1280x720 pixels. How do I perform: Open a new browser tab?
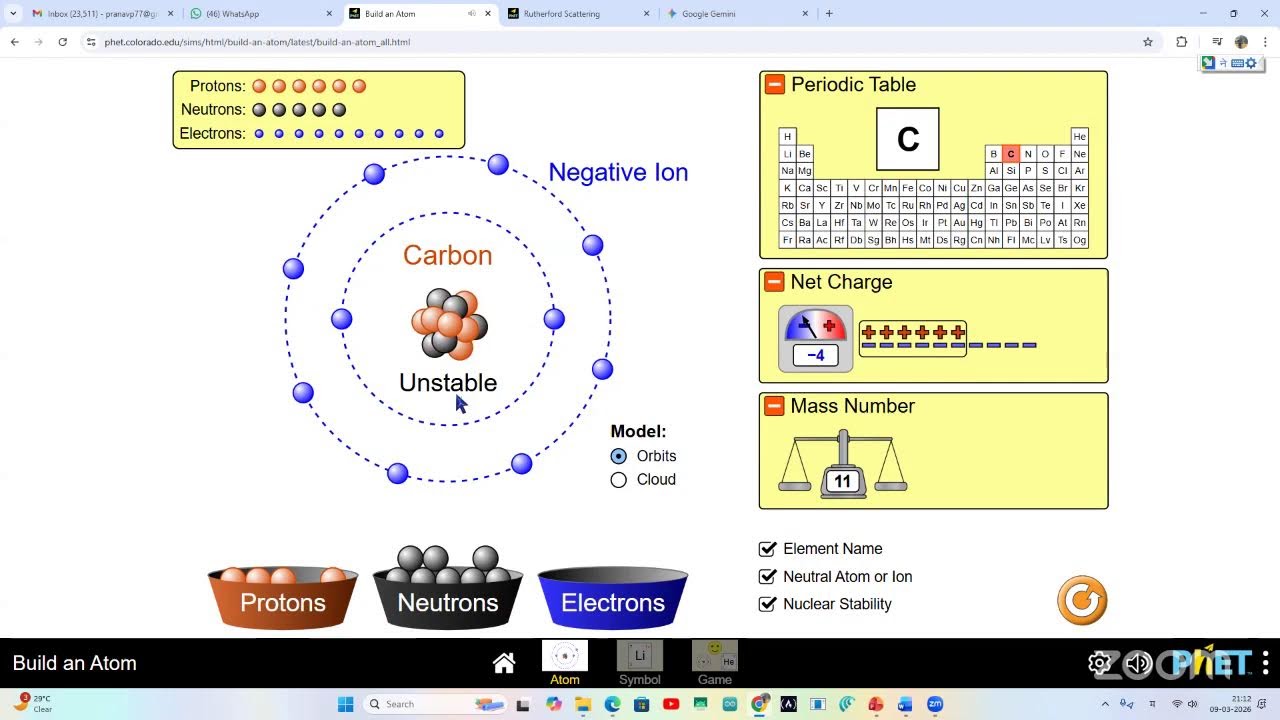(829, 14)
